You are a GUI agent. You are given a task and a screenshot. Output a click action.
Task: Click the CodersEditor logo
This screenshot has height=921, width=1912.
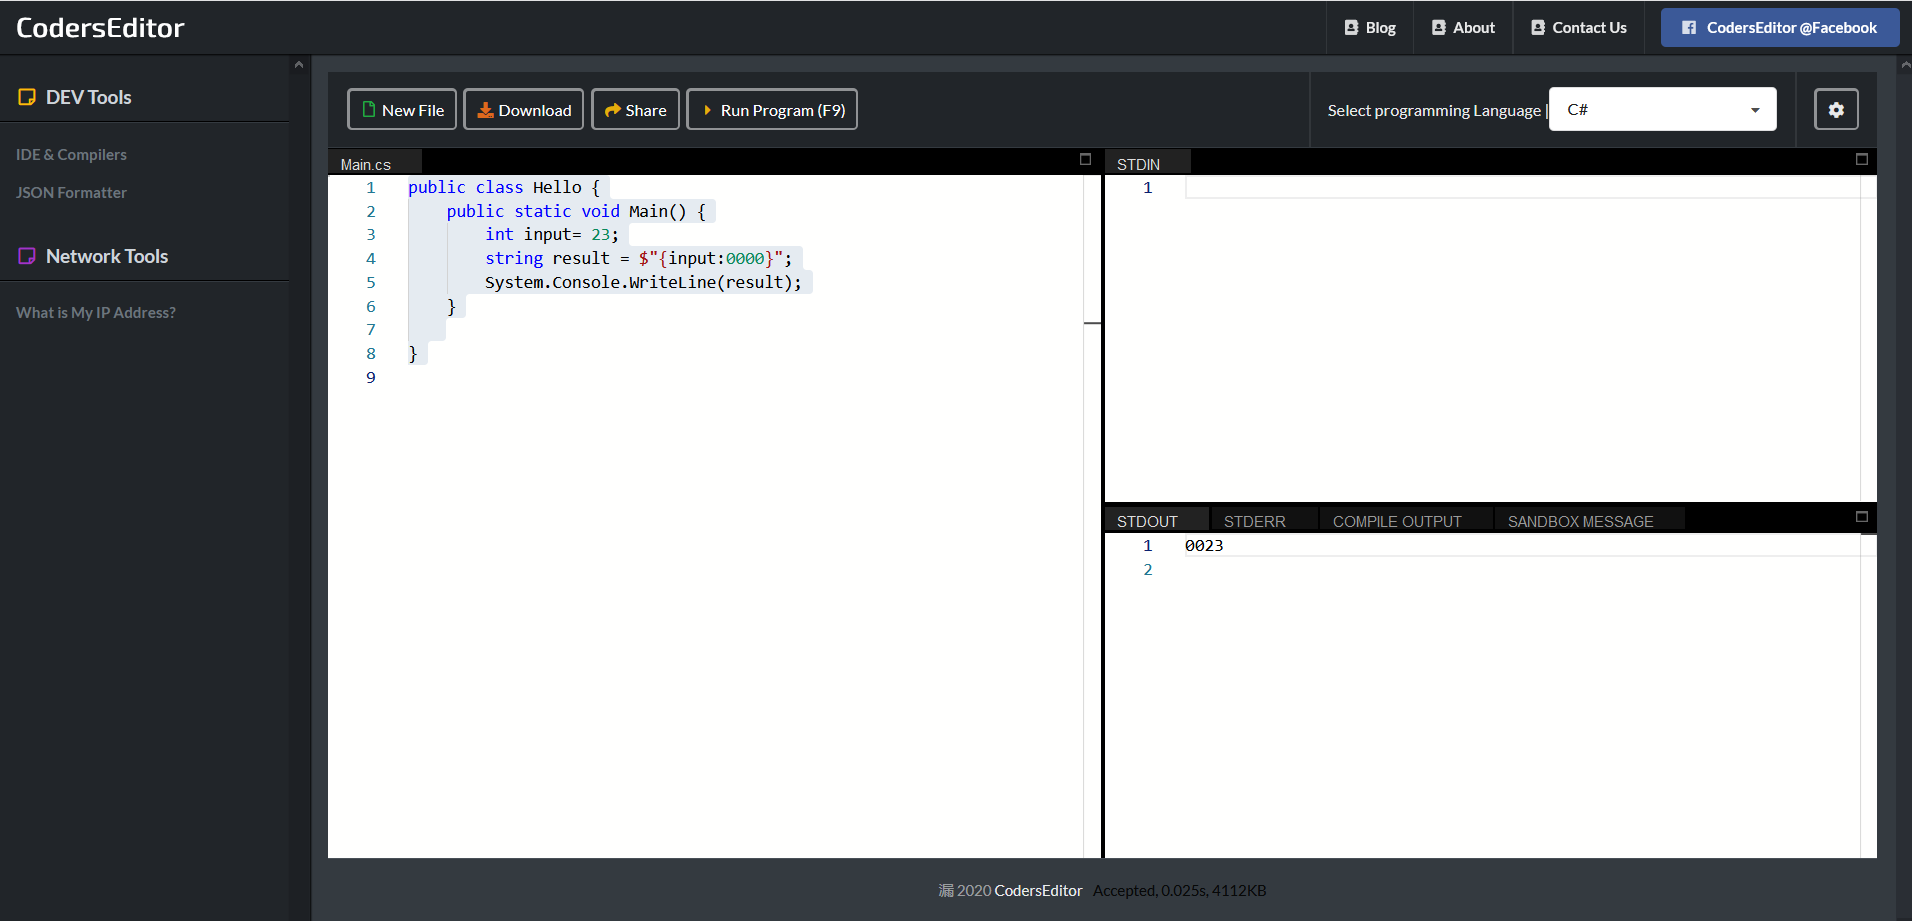(x=100, y=28)
